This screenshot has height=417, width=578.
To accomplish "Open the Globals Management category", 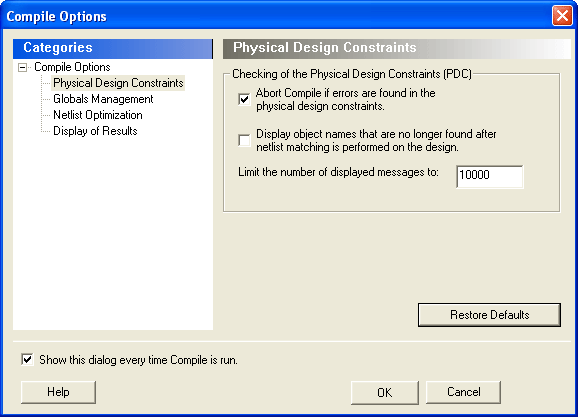I will (103, 99).
